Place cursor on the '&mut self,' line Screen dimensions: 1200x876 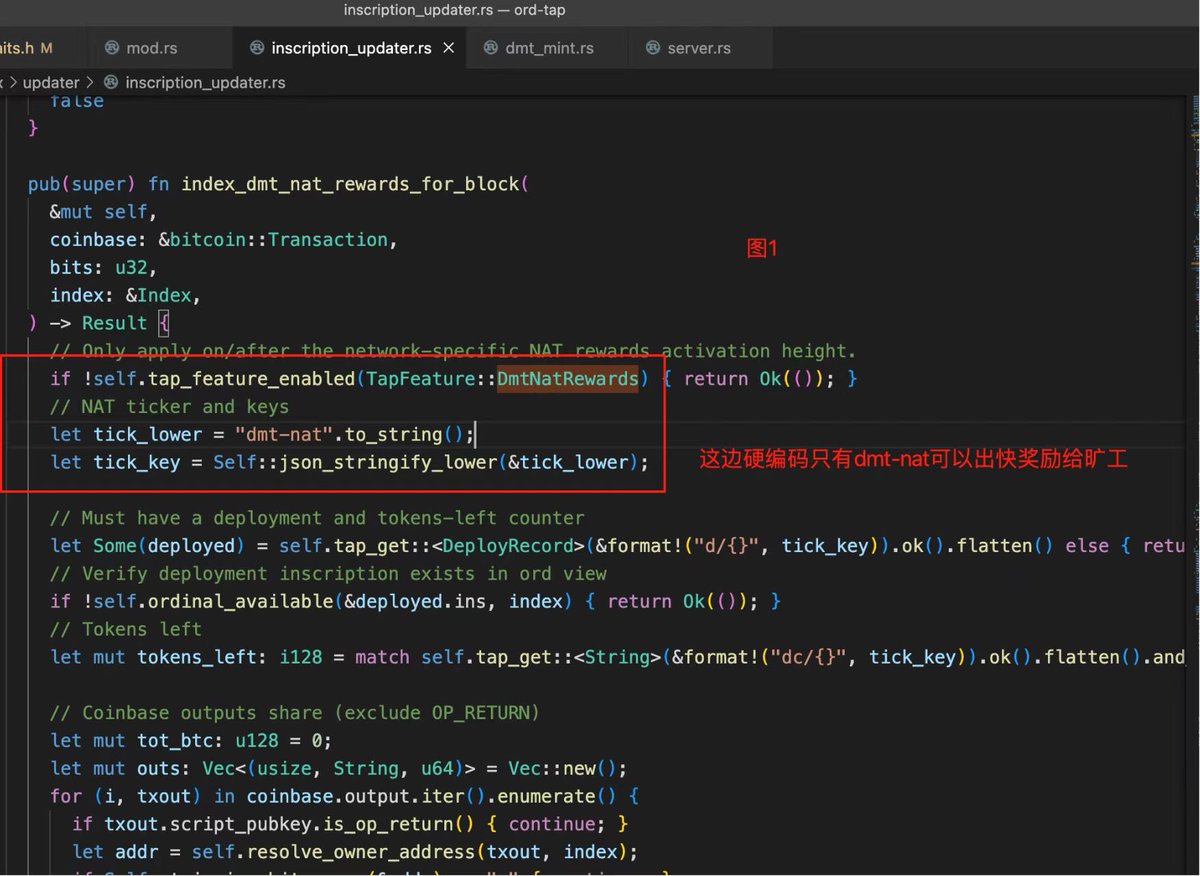click(x=104, y=212)
